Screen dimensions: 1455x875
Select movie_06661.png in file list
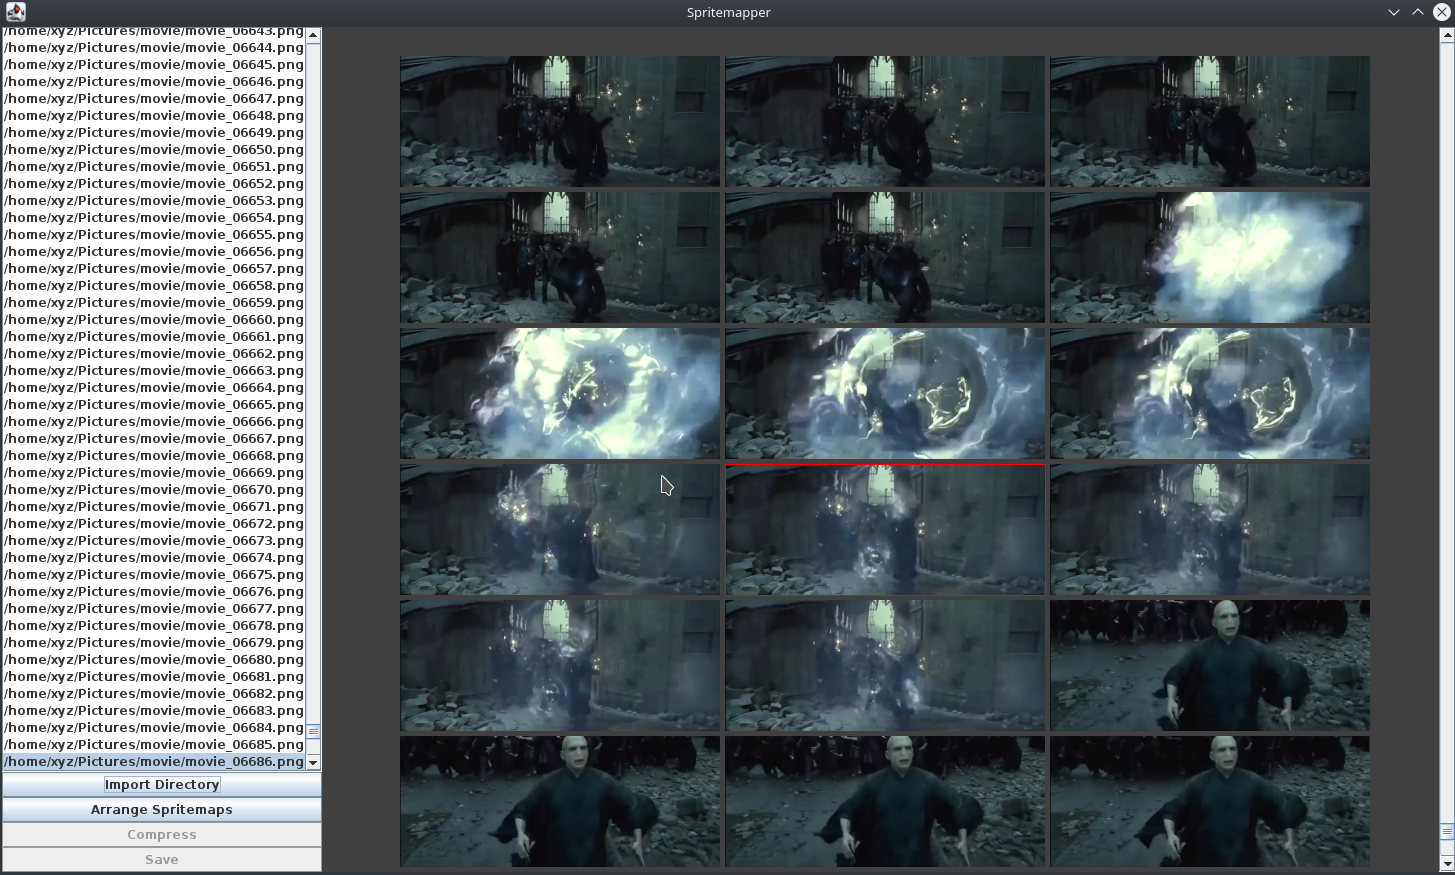tap(154, 336)
